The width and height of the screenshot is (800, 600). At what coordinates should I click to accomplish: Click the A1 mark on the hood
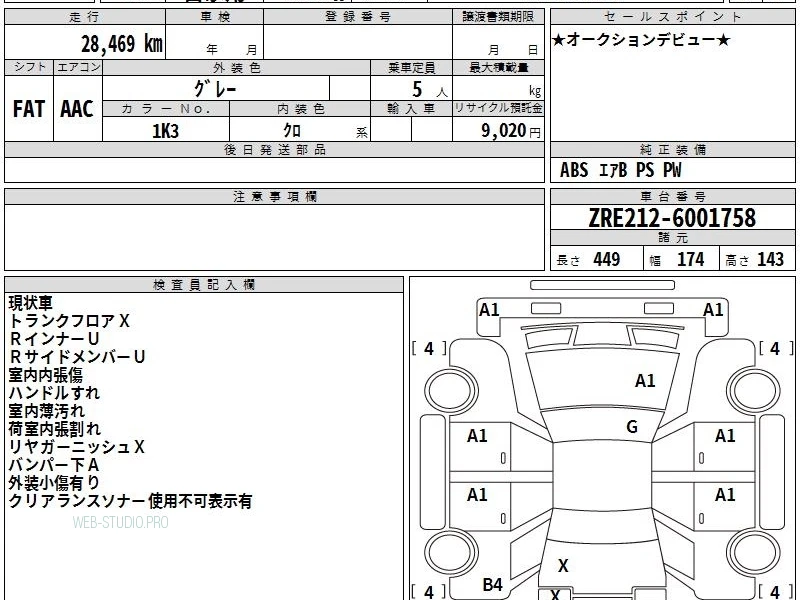(645, 381)
